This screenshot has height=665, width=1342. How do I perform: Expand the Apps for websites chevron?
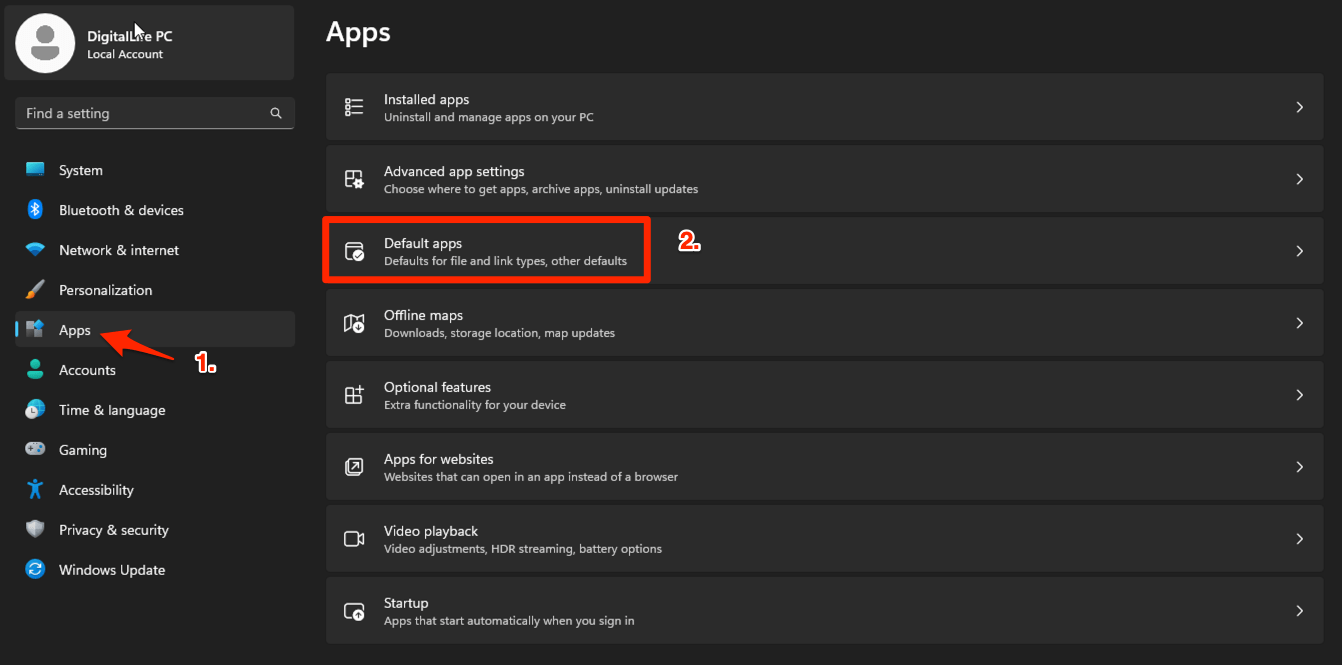click(x=1299, y=466)
